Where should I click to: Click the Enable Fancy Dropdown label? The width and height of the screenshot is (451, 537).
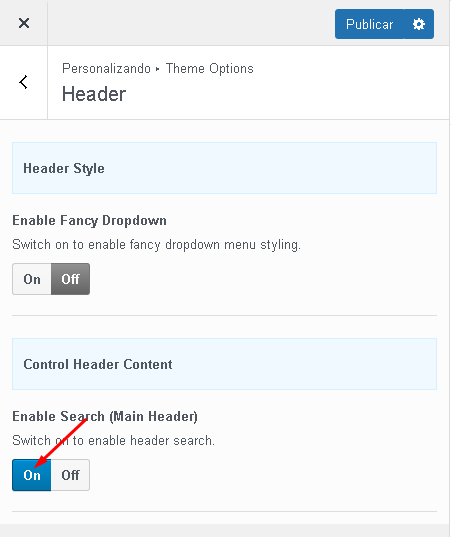click(x=89, y=220)
